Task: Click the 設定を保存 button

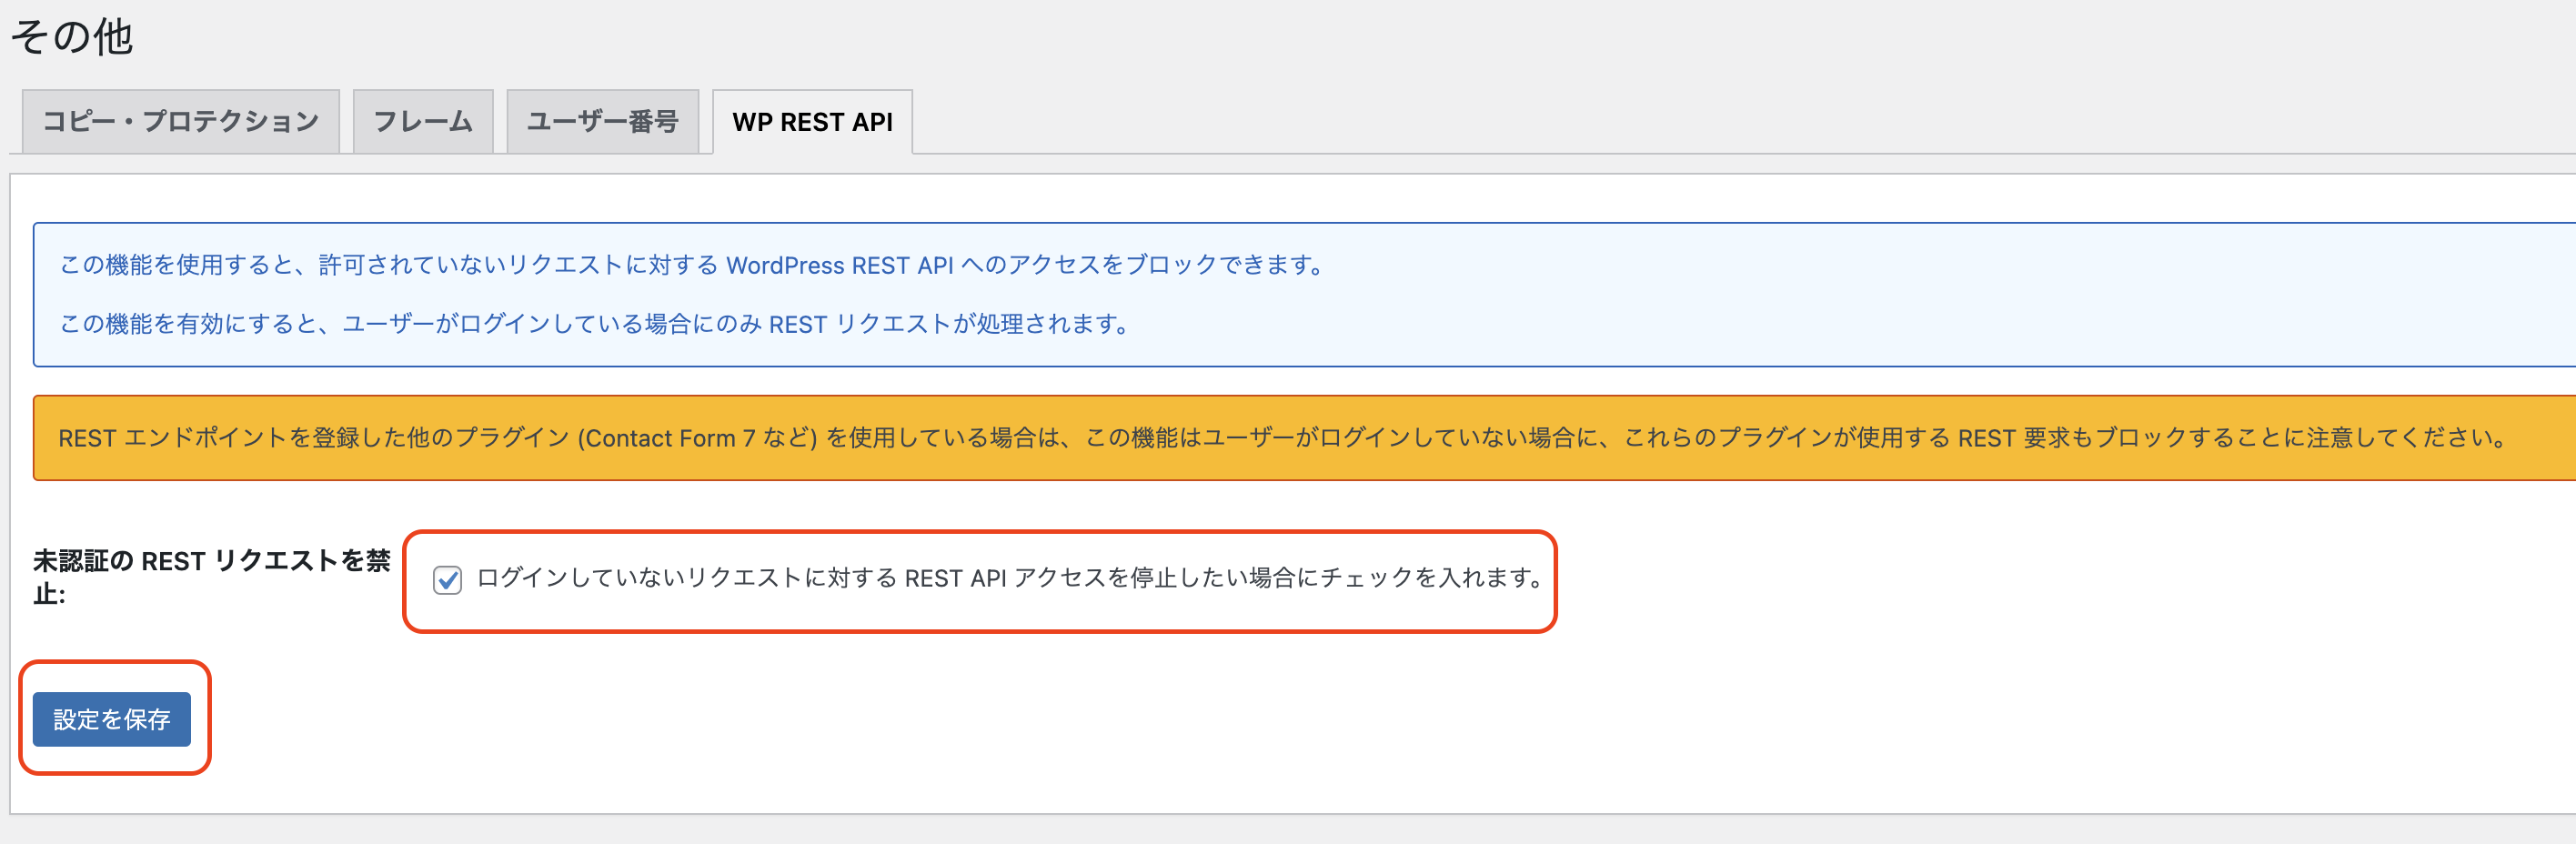Action: [112, 718]
